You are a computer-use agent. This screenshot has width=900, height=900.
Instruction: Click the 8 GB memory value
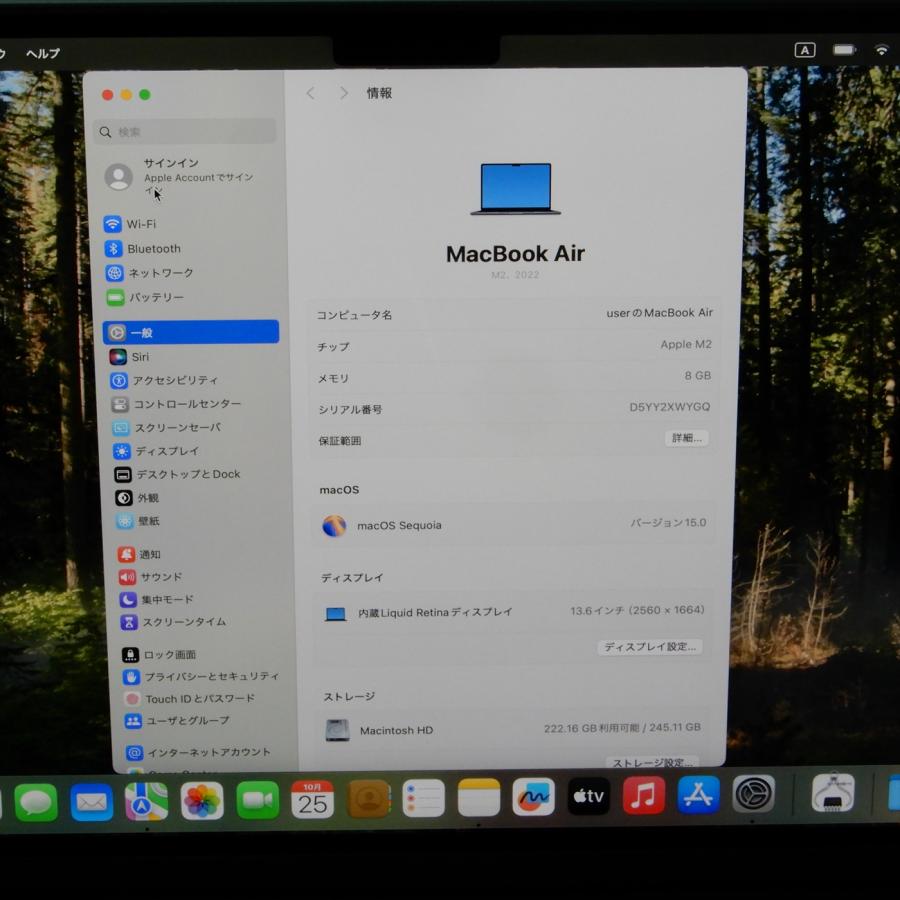point(697,376)
